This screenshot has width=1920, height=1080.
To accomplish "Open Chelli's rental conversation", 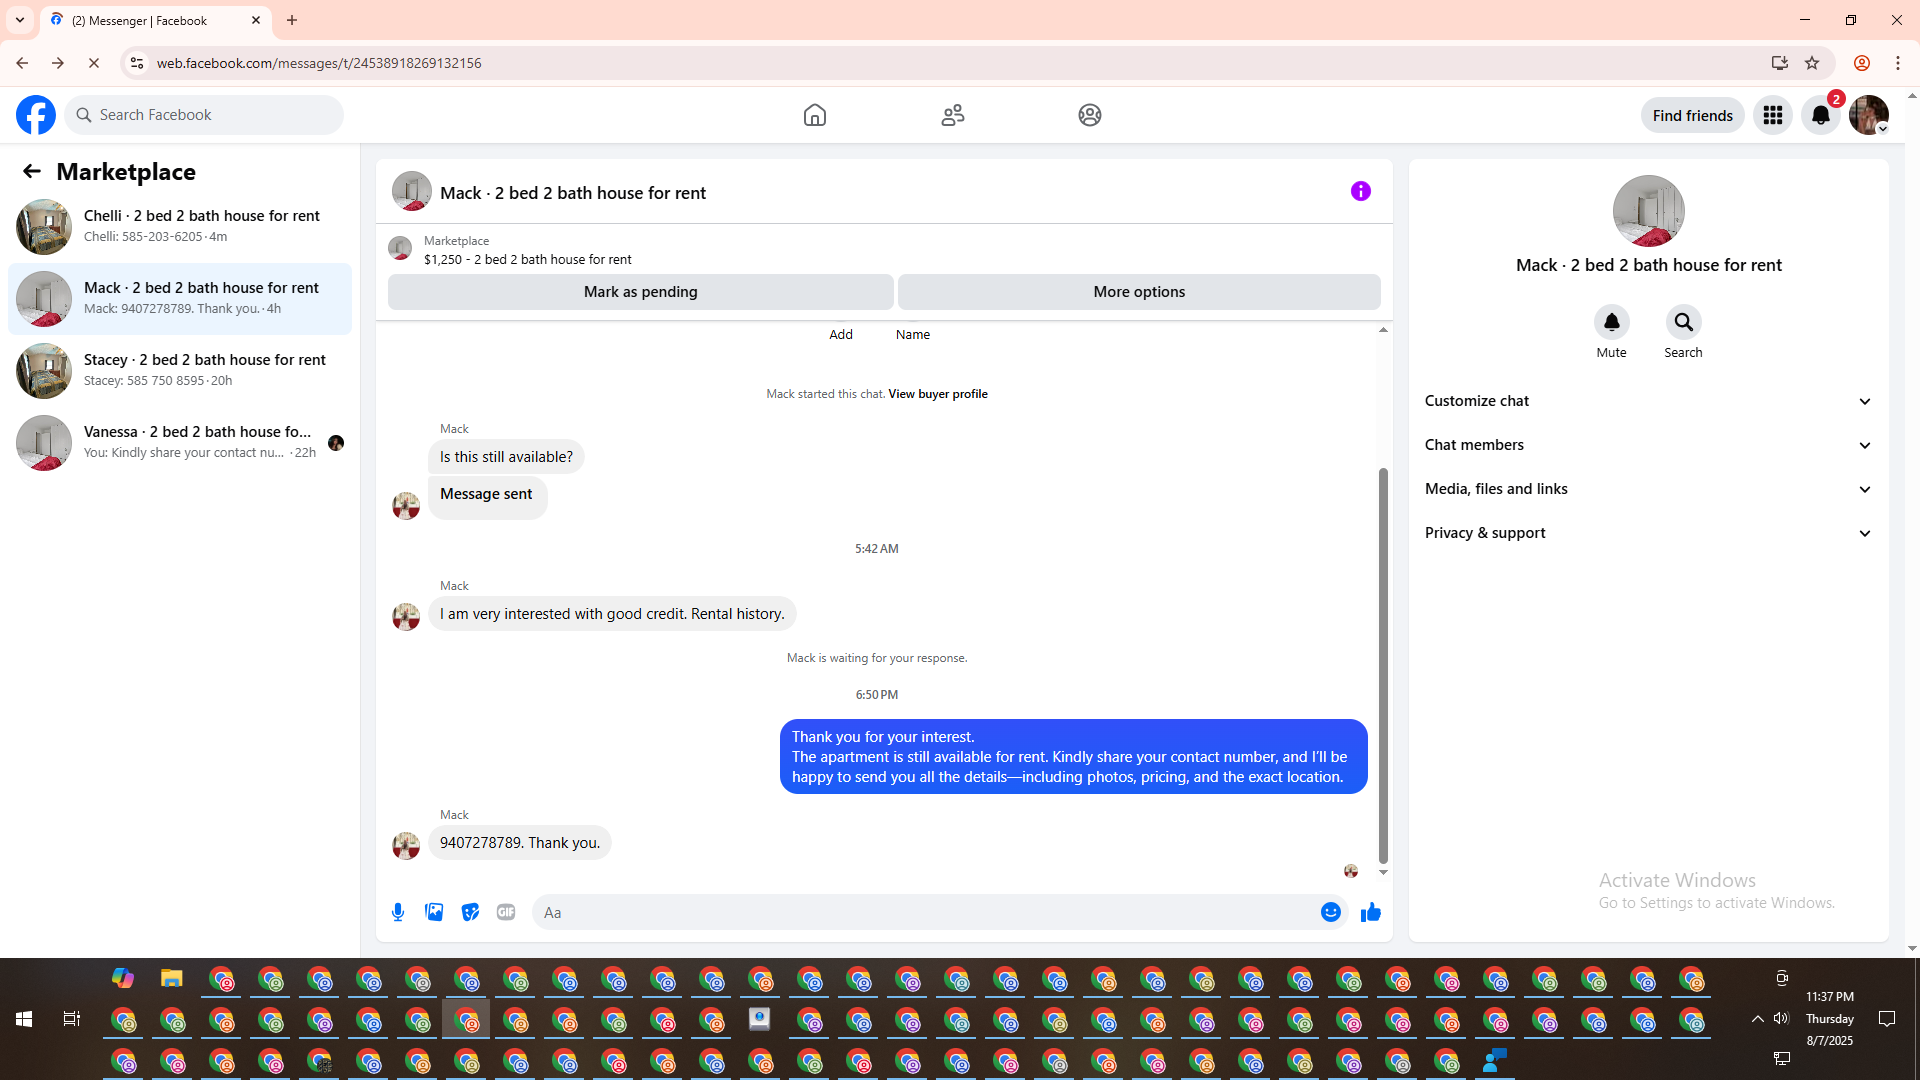I will click(180, 226).
